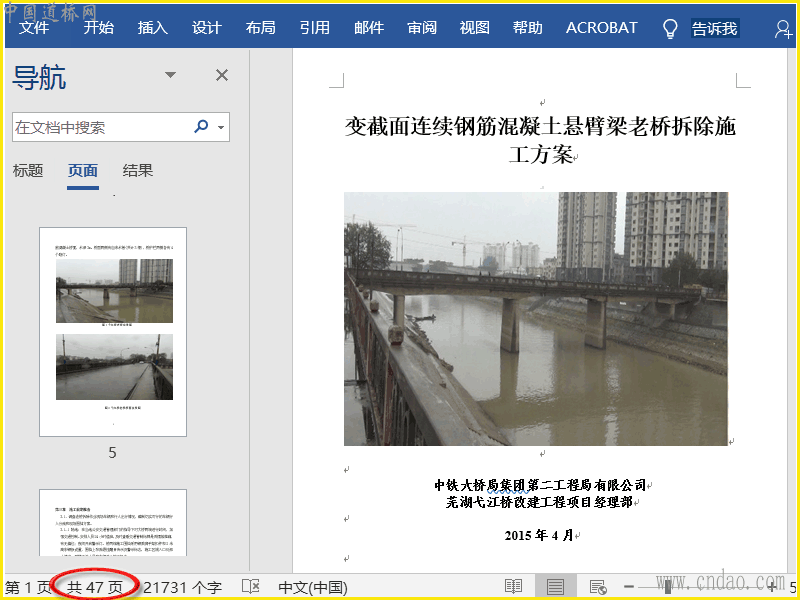Expand search options dropdown arrow
The height and width of the screenshot is (600, 800).
click(x=221, y=127)
